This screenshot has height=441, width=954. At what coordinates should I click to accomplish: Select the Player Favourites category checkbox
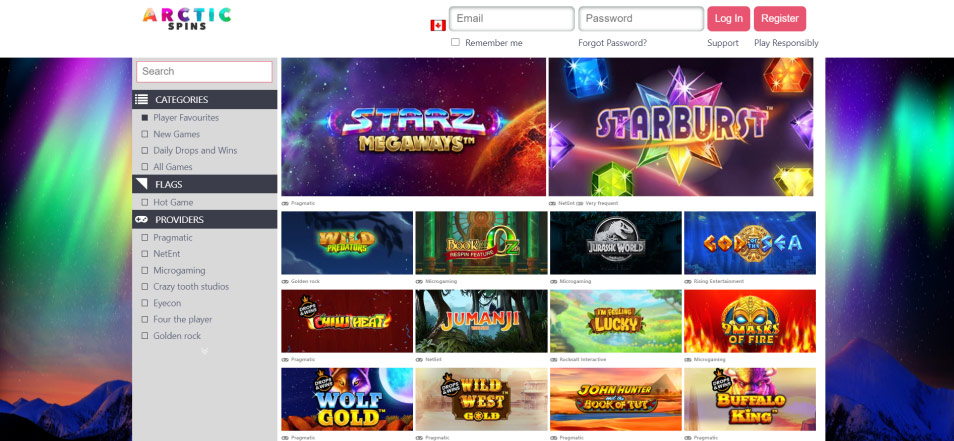[x=145, y=117]
